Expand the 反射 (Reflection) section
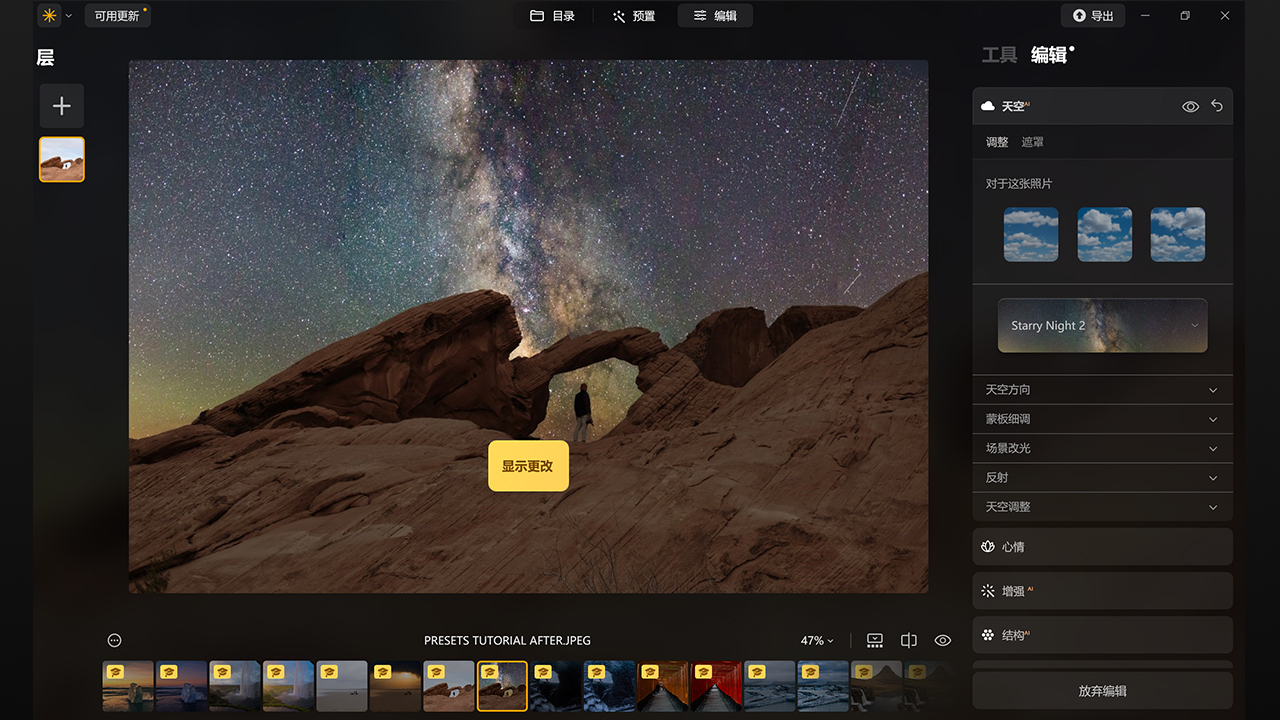Screen dimensions: 1280x720 click(1102, 477)
